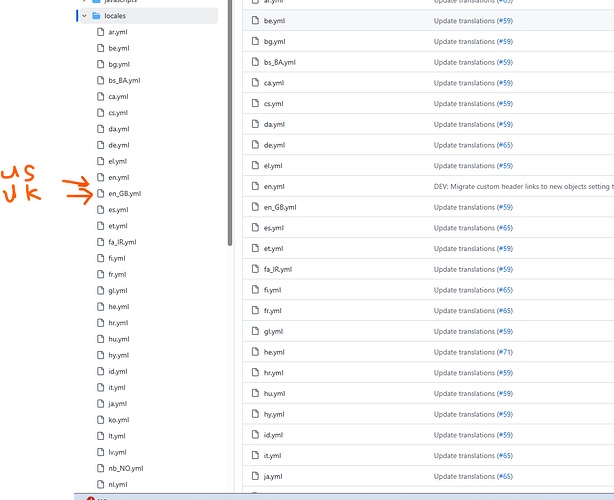
Task: Click file icon beside sidebar es.yml
Action: pyautogui.click(x=101, y=209)
